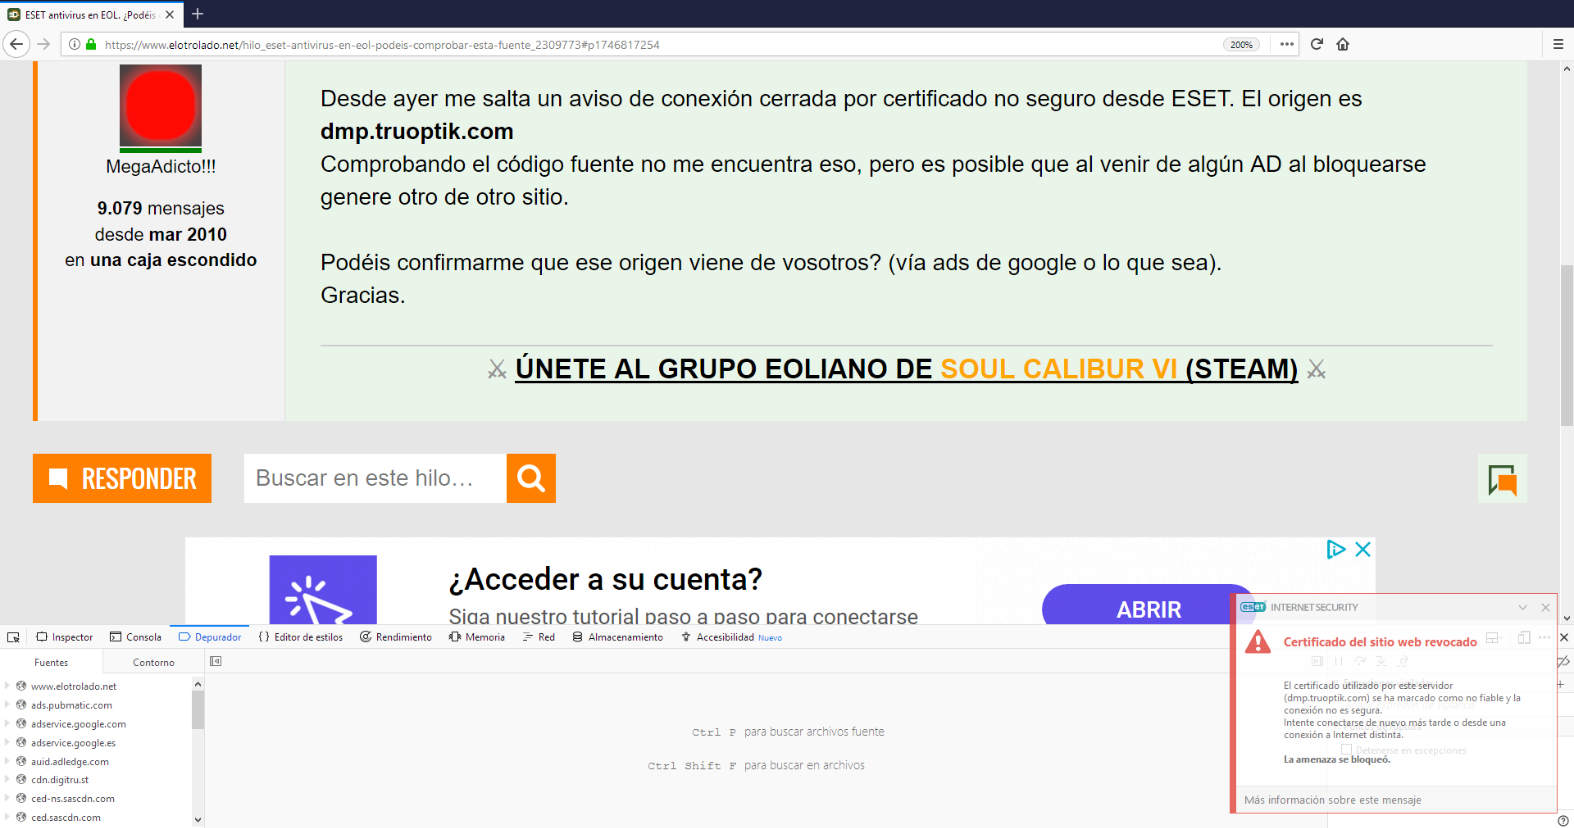1574x828 pixels.
Task: Select cdn.digitru.st in sources tree
Action: [x=60, y=780]
